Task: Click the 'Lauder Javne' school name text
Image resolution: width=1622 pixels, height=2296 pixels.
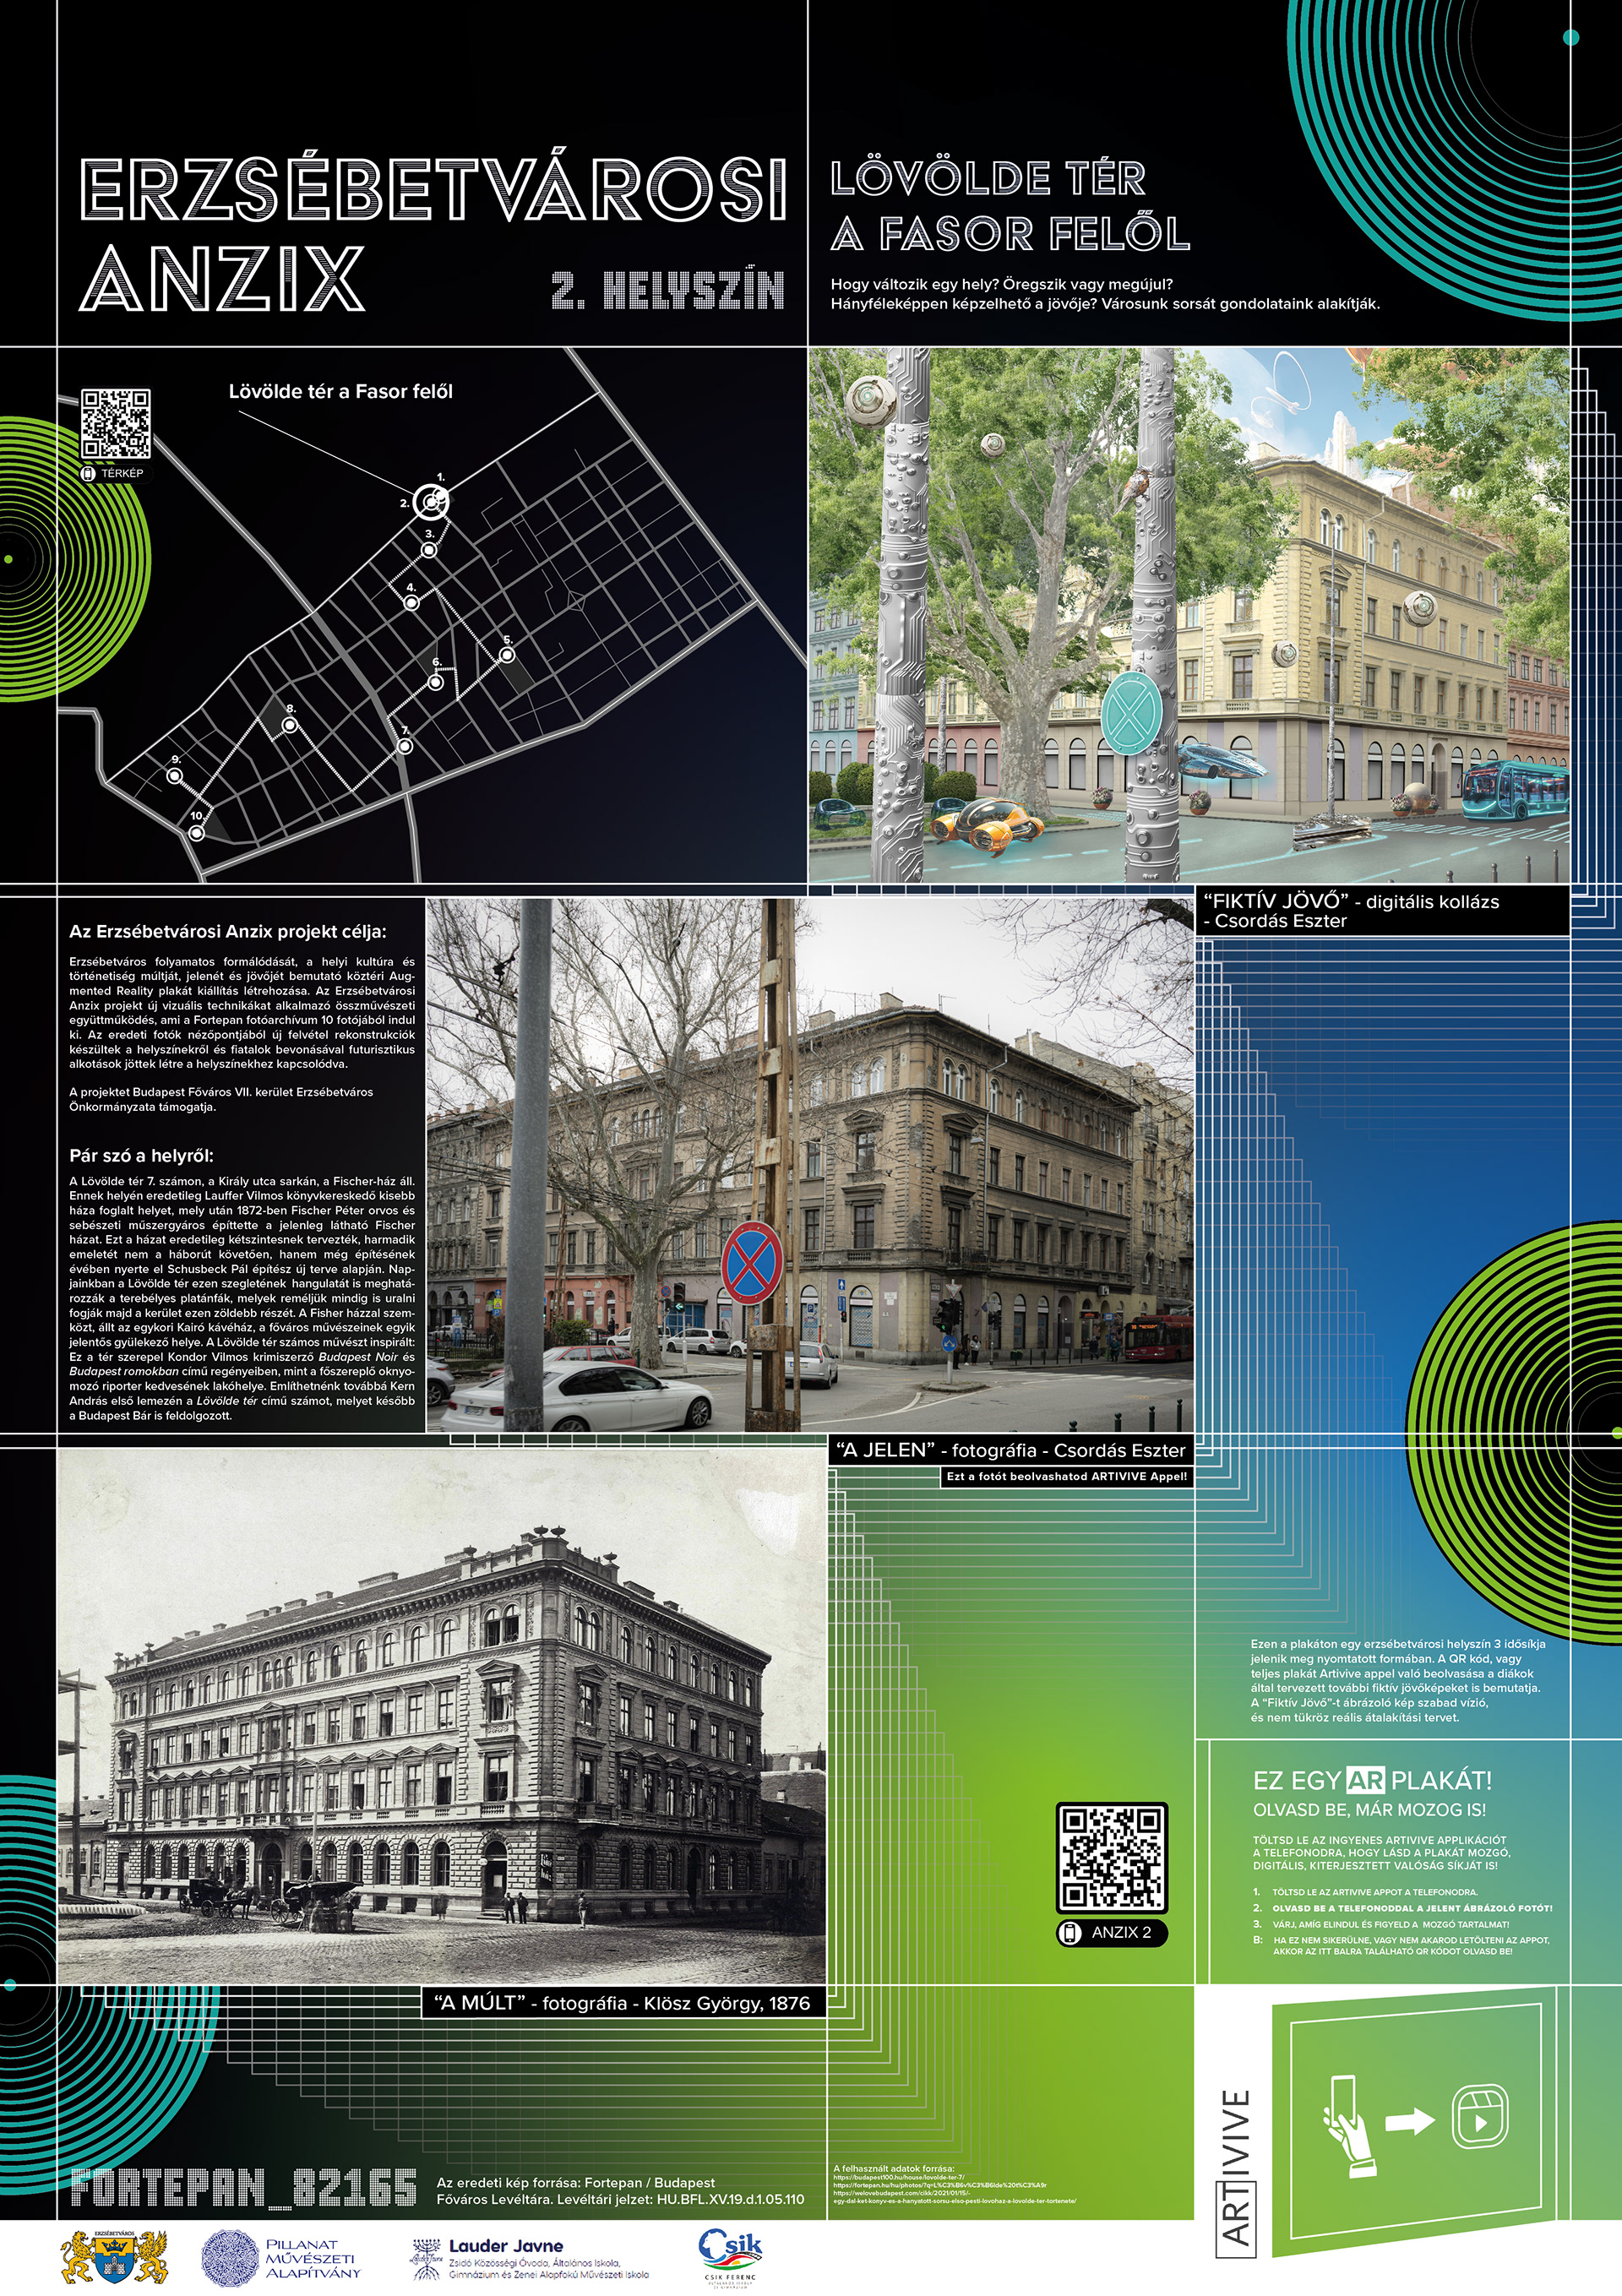Action: [x=506, y=2246]
